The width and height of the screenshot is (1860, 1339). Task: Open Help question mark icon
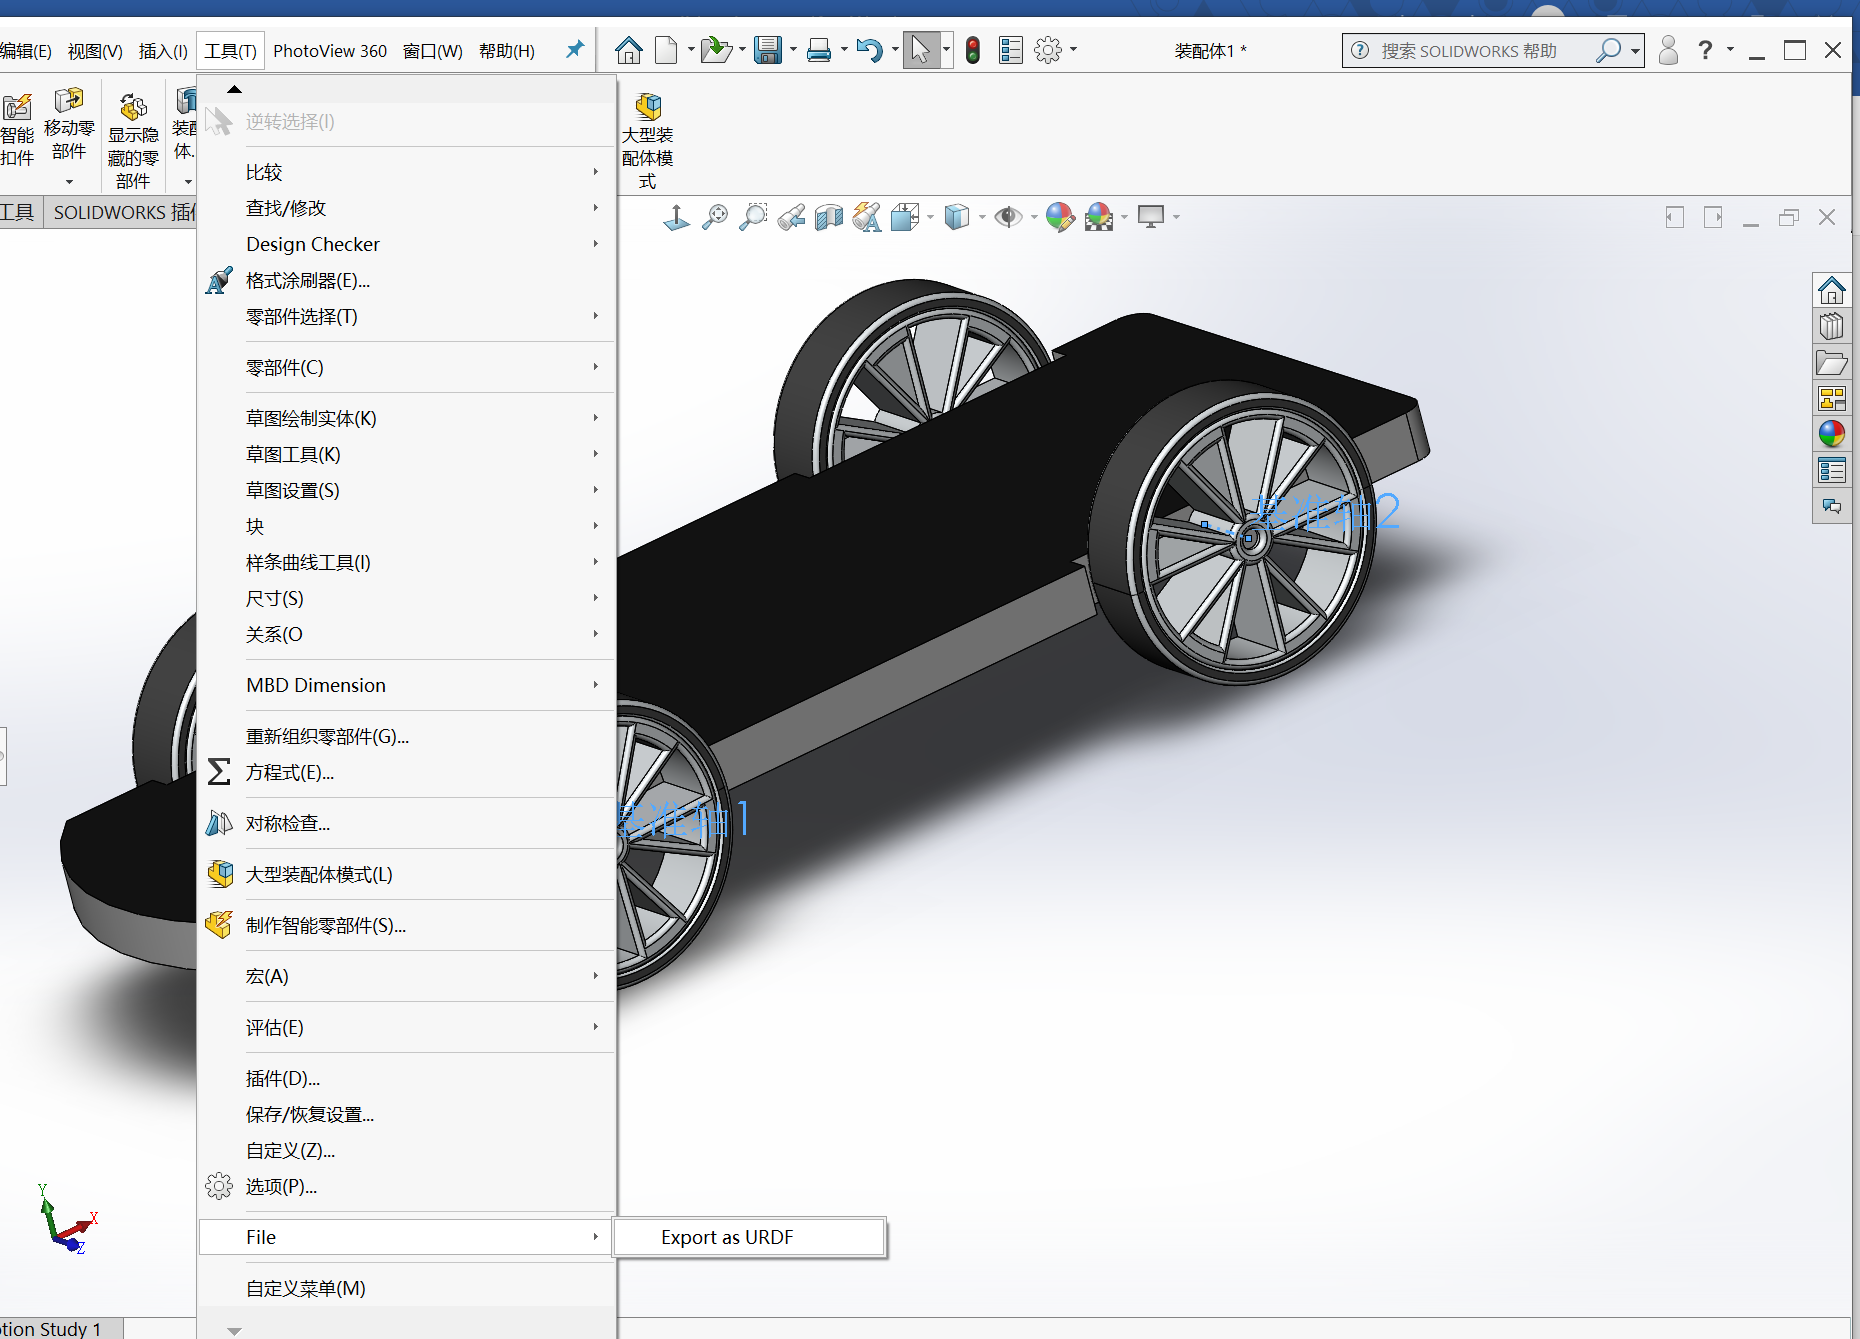point(1705,50)
